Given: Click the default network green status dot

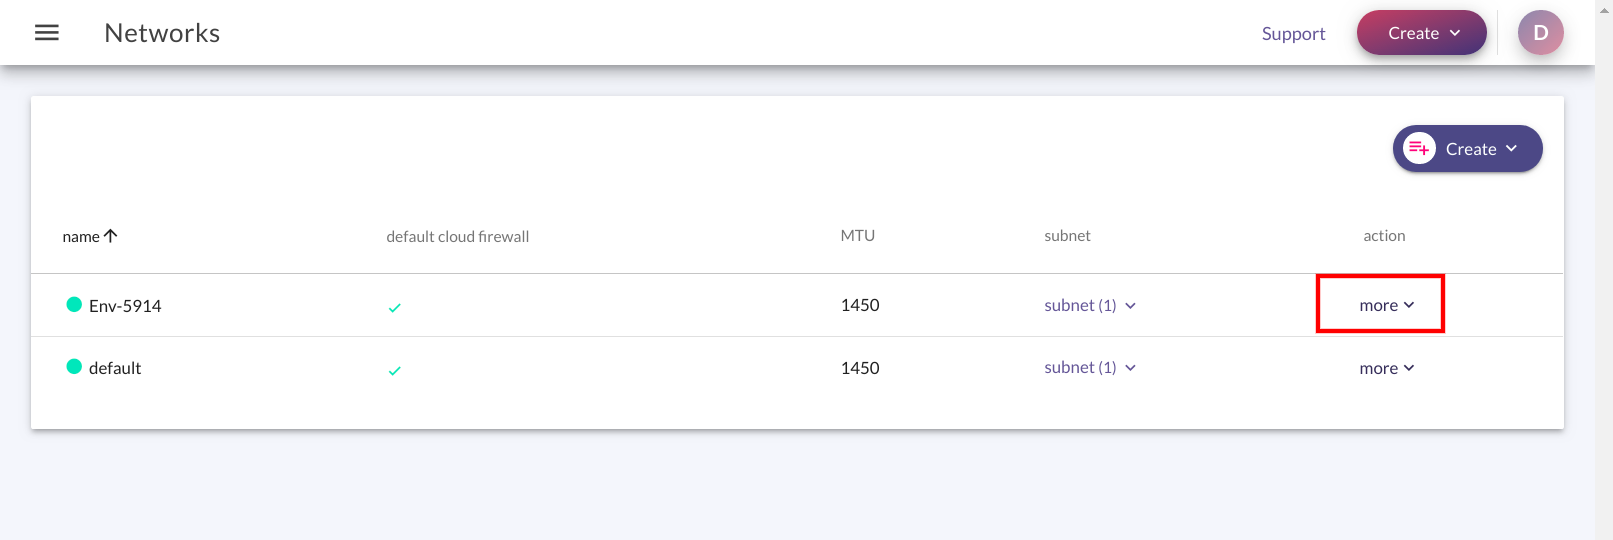Looking at the screenshot, I should tap(74, 366).
